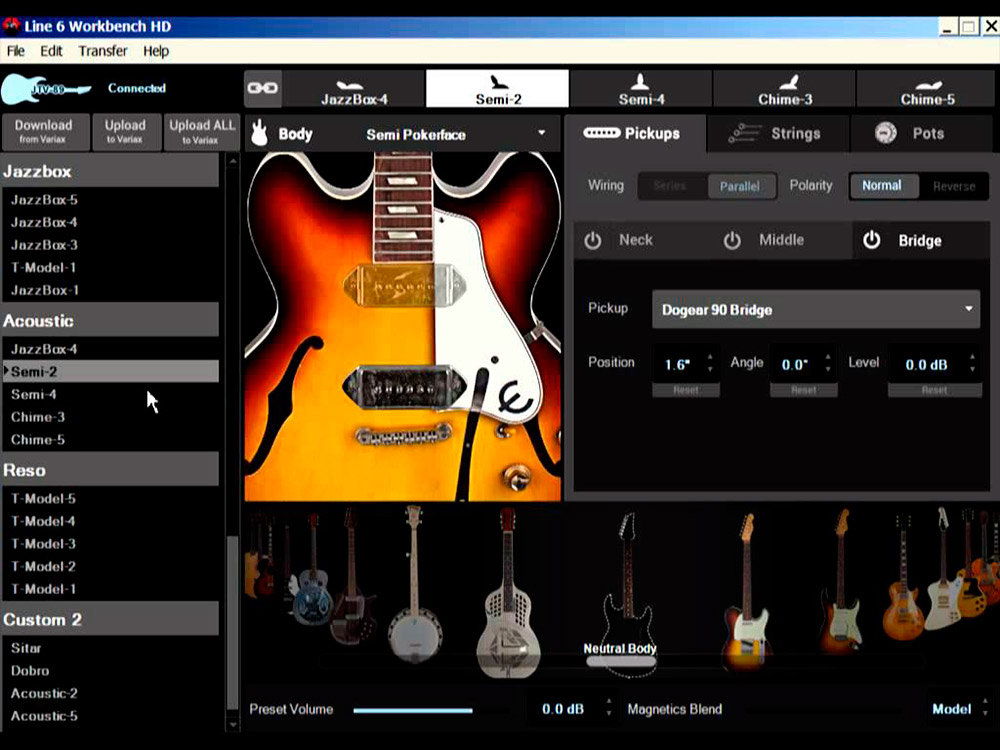Toggle the Neck pickup power switch
Screen dimensions: 1000x750
591,240
